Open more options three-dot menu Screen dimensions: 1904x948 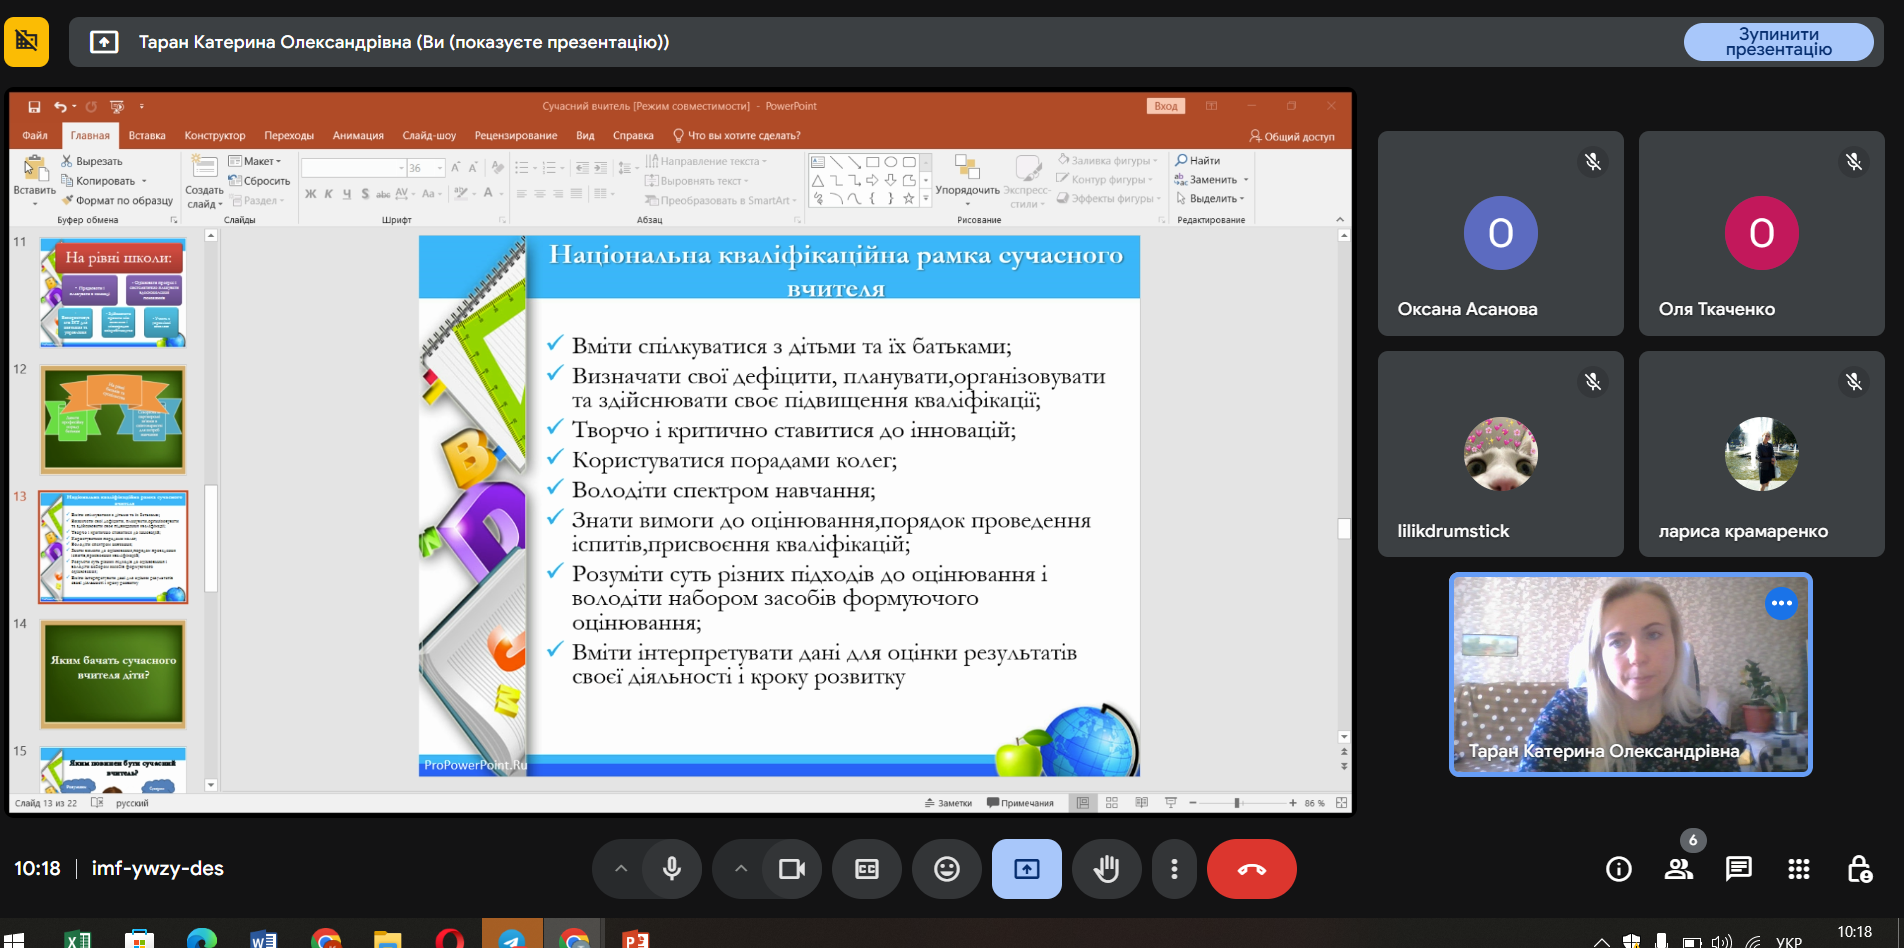tap(1174, 869)
